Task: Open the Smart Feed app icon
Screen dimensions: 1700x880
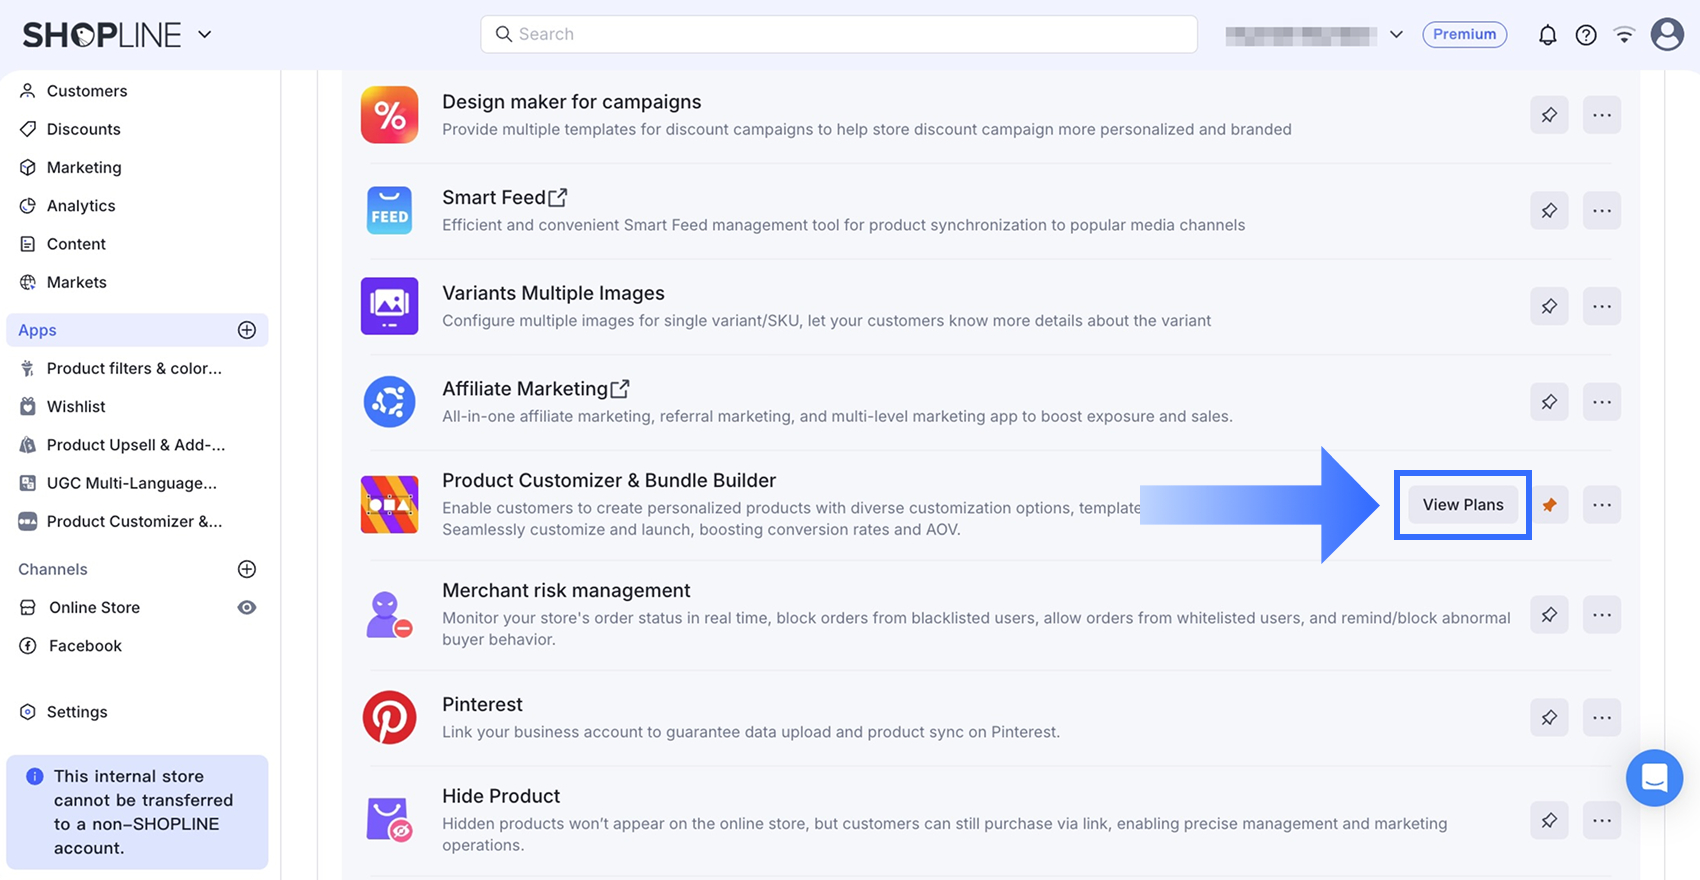Action: pos(389,210)
